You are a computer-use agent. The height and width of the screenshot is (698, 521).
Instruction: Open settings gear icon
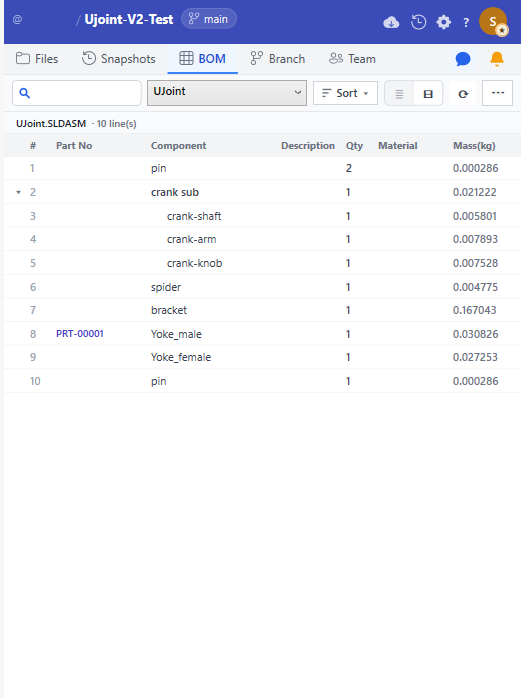[444, 22]
